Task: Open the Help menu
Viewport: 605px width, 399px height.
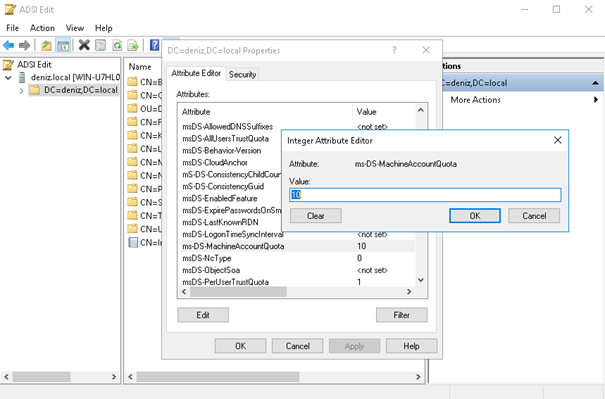Action: 103,28
